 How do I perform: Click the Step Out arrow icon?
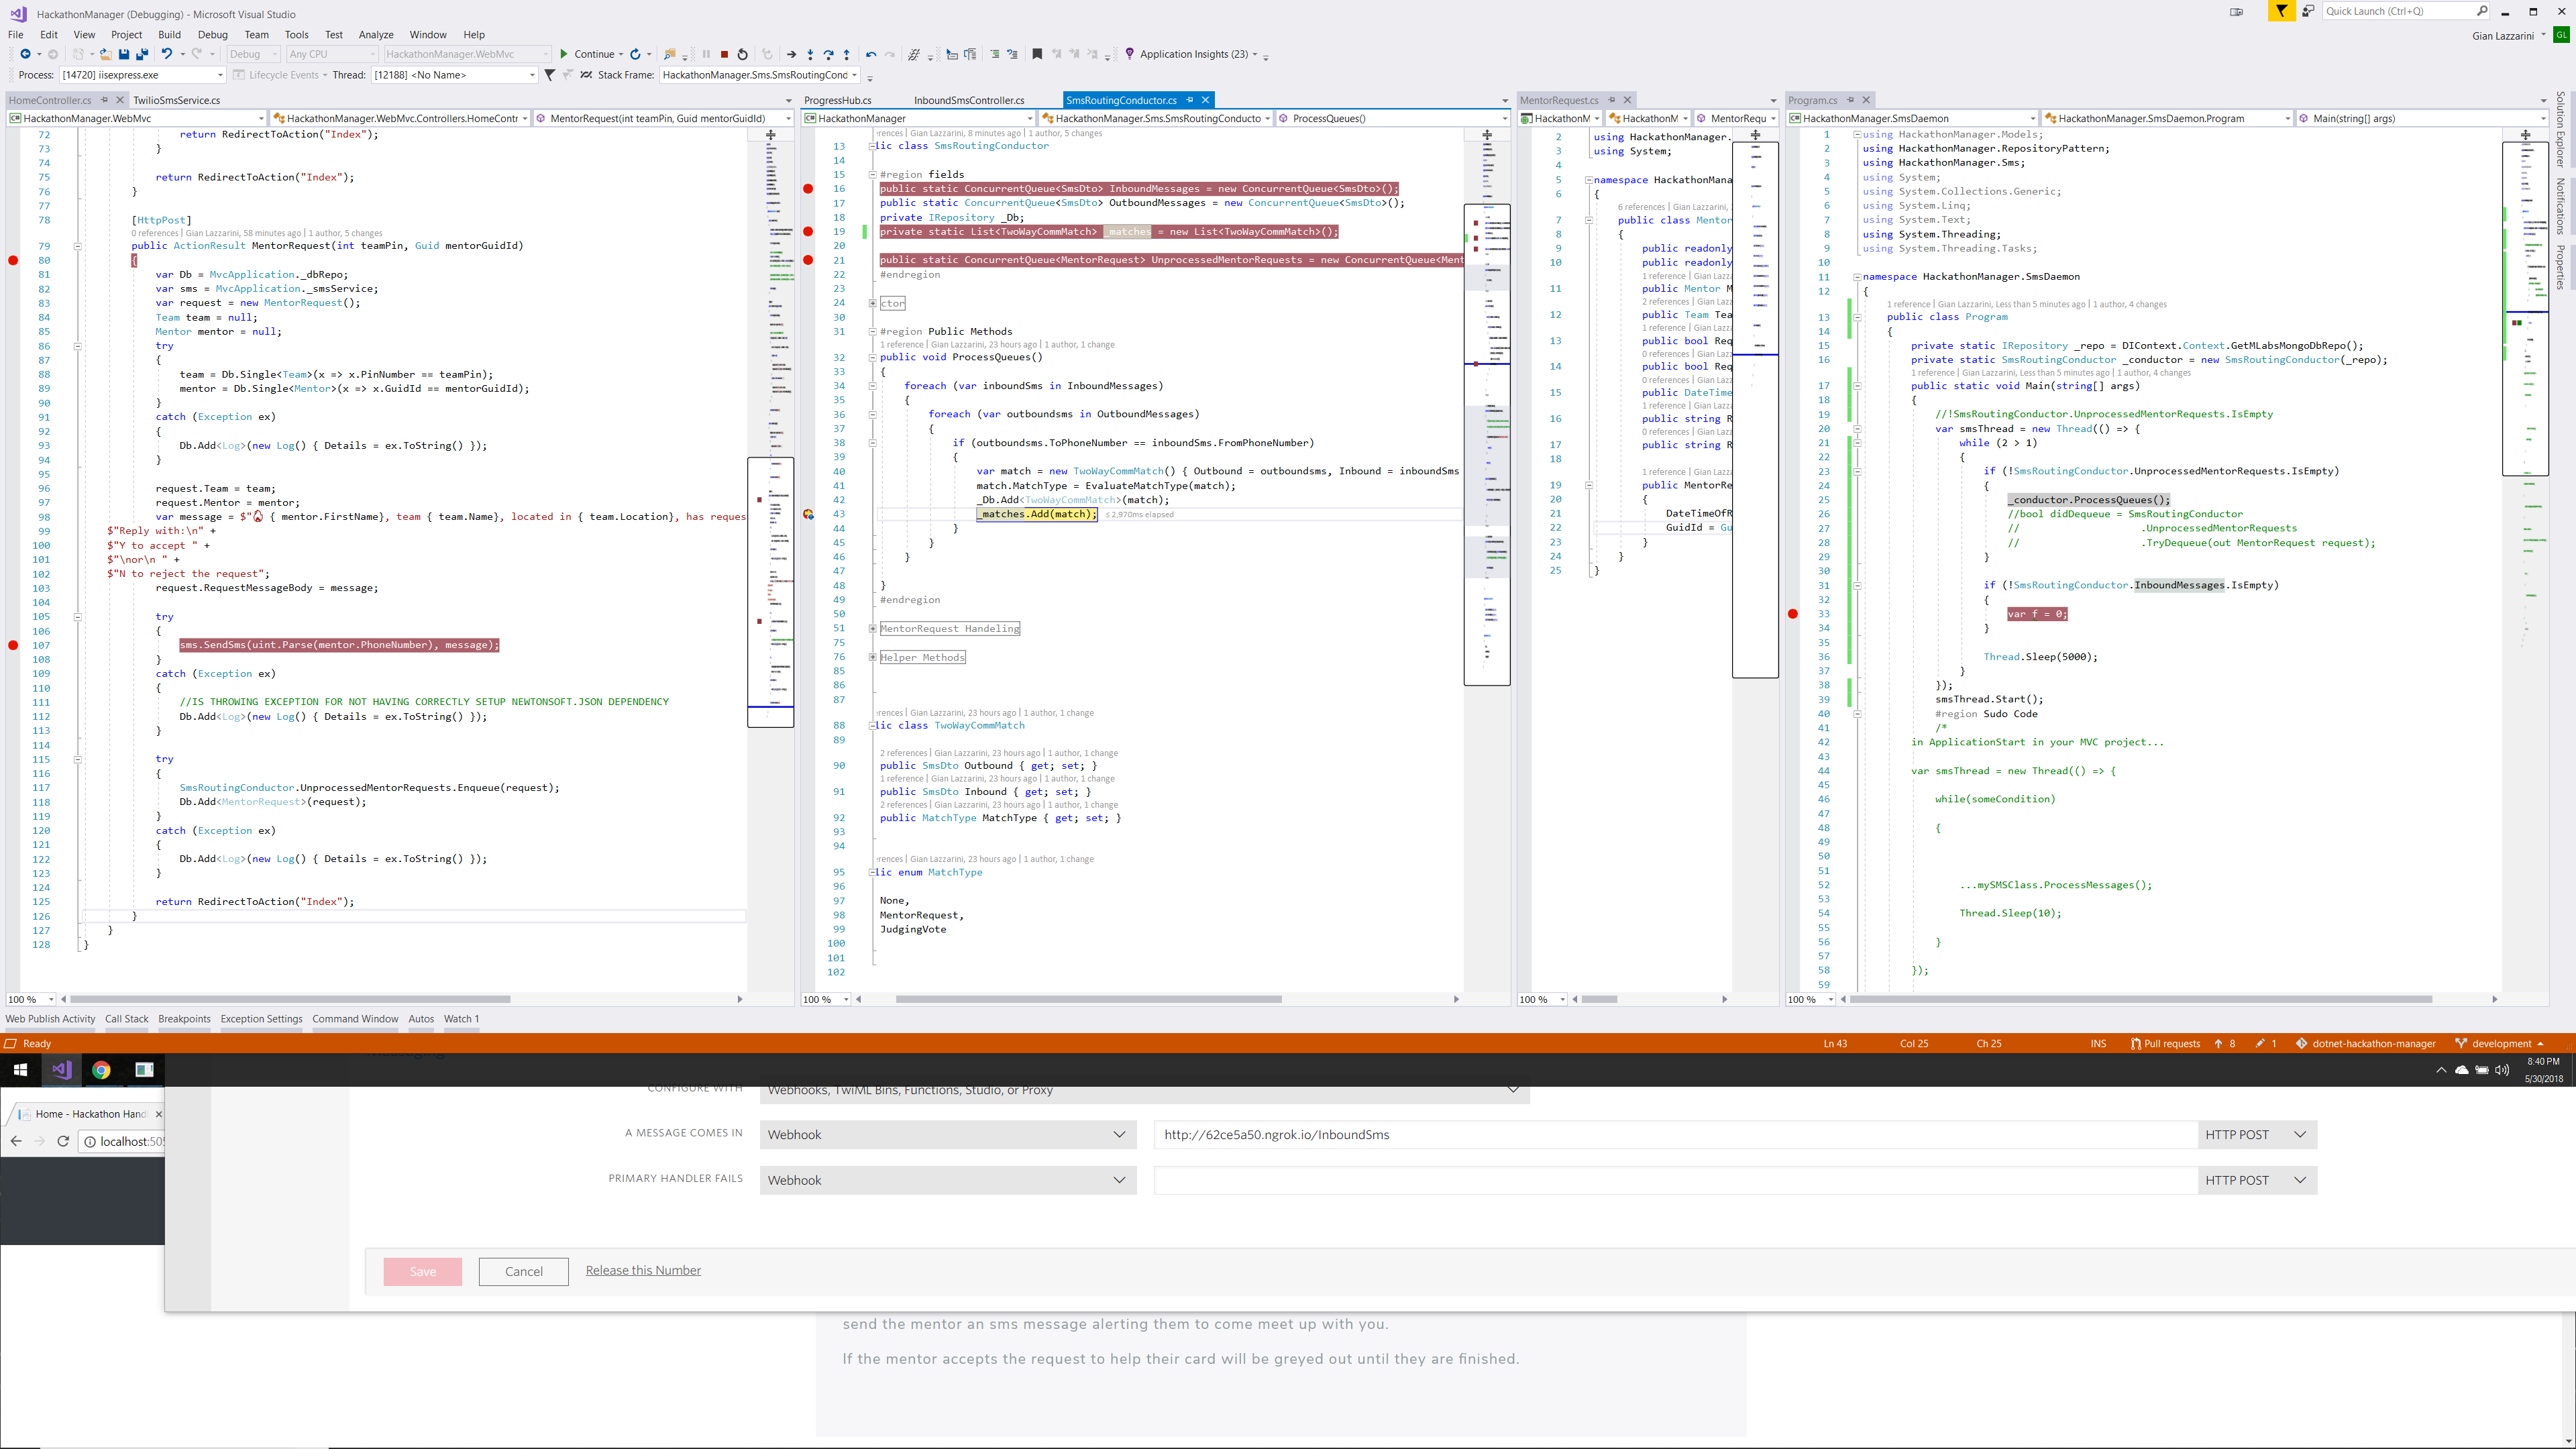846,54
